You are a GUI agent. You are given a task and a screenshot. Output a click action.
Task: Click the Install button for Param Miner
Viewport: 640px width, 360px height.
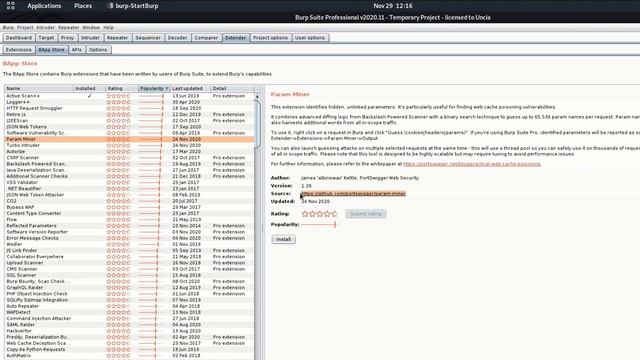pyautogui.click(x=284, y=239)
